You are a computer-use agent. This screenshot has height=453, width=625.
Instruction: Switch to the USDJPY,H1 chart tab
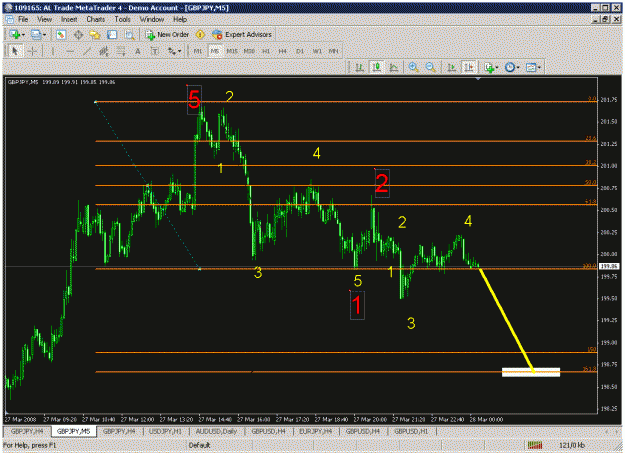tap(165, 431)
